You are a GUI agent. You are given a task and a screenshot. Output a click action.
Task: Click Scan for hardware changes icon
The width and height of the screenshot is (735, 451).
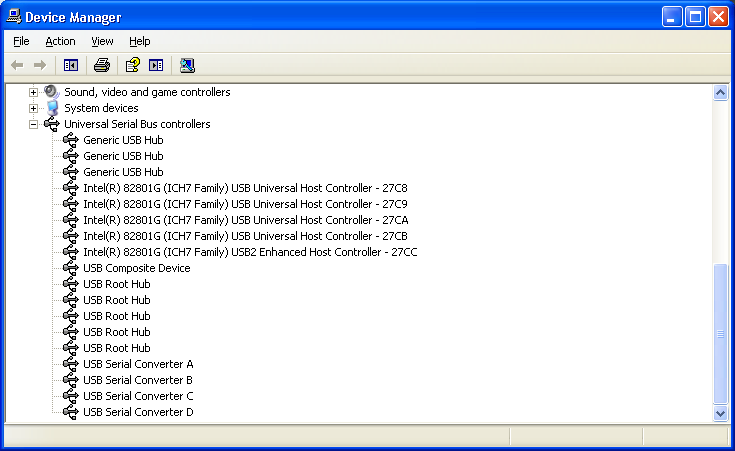click(187, 65)
